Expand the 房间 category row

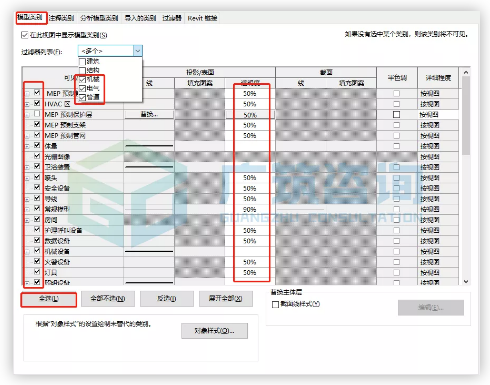(x=27, y=220)
